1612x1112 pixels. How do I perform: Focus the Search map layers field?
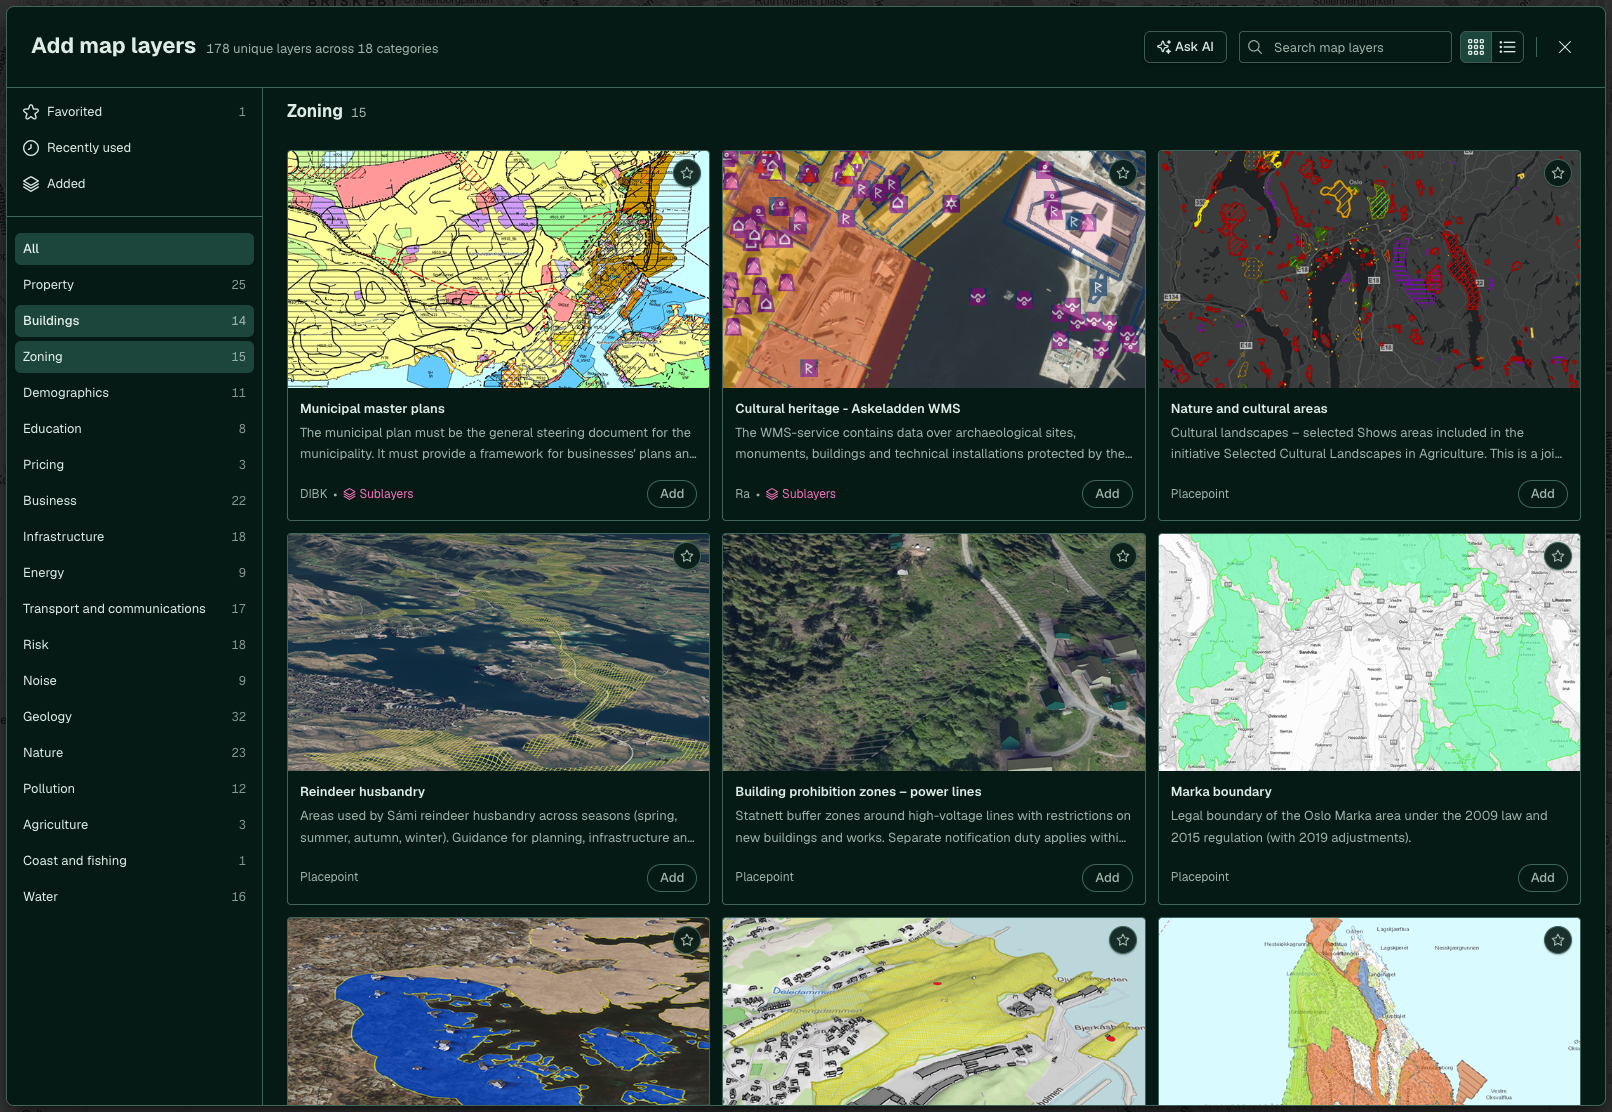(x=1345, y=47)
